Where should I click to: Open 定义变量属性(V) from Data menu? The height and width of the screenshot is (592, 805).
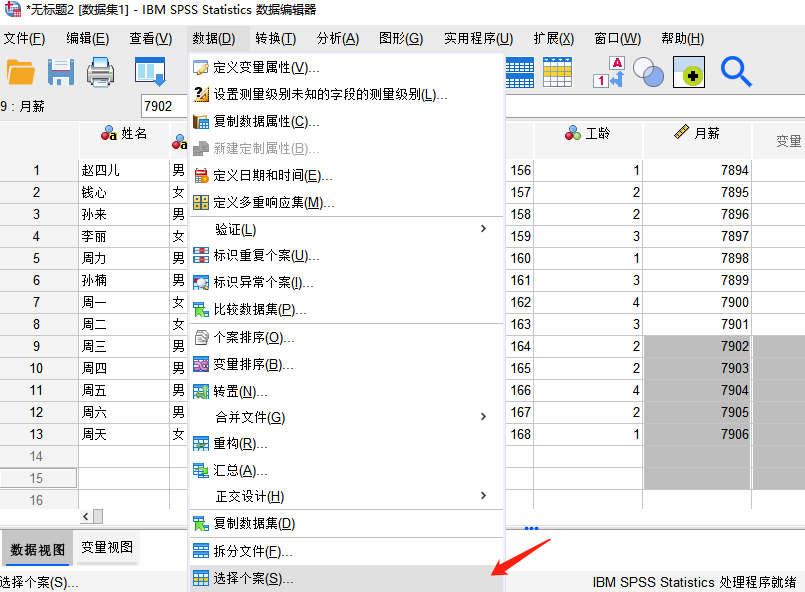[x=346, y=68]
